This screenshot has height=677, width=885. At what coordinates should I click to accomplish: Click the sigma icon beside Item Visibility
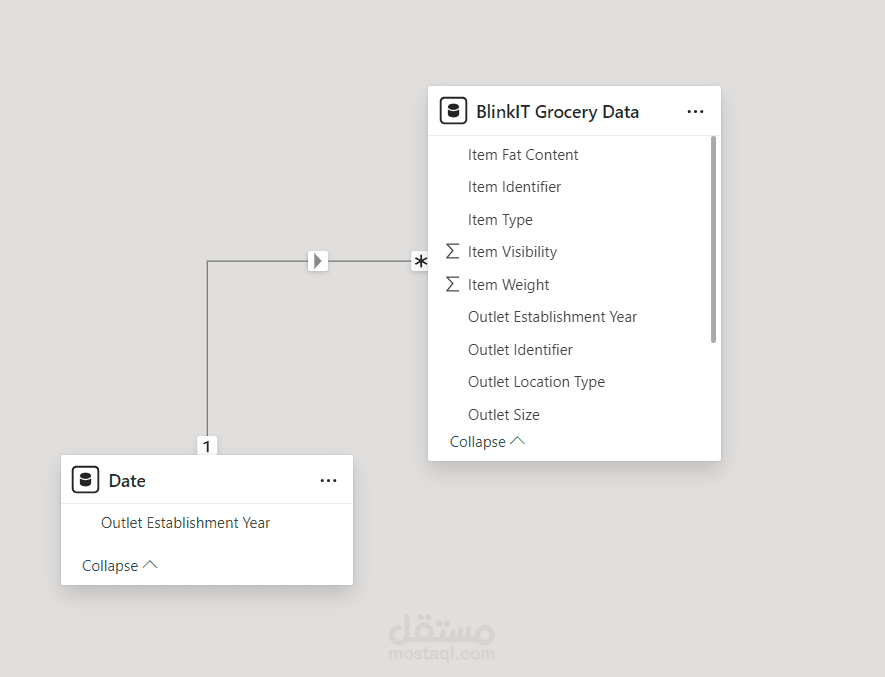click(x=452, y=252)
